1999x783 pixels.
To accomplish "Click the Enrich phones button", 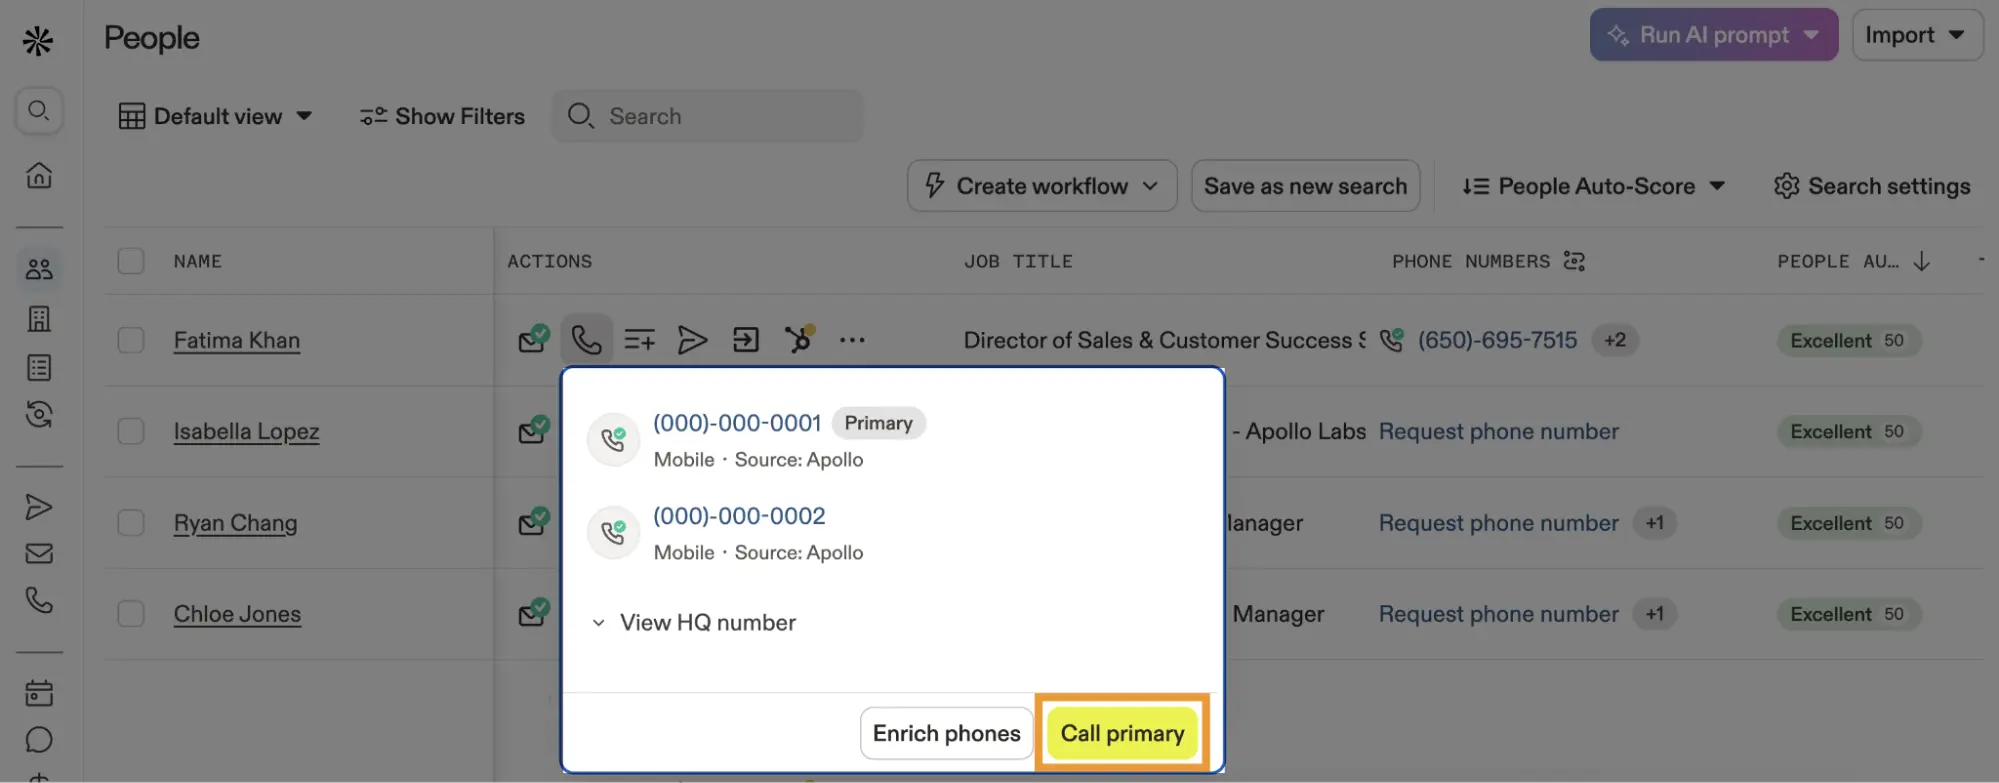I will (946, 733).
